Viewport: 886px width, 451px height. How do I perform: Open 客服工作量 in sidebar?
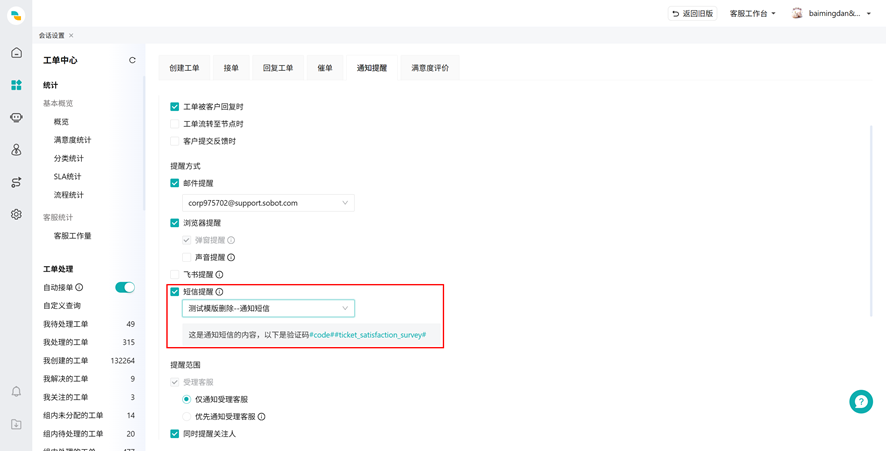[x=72, y=236]
